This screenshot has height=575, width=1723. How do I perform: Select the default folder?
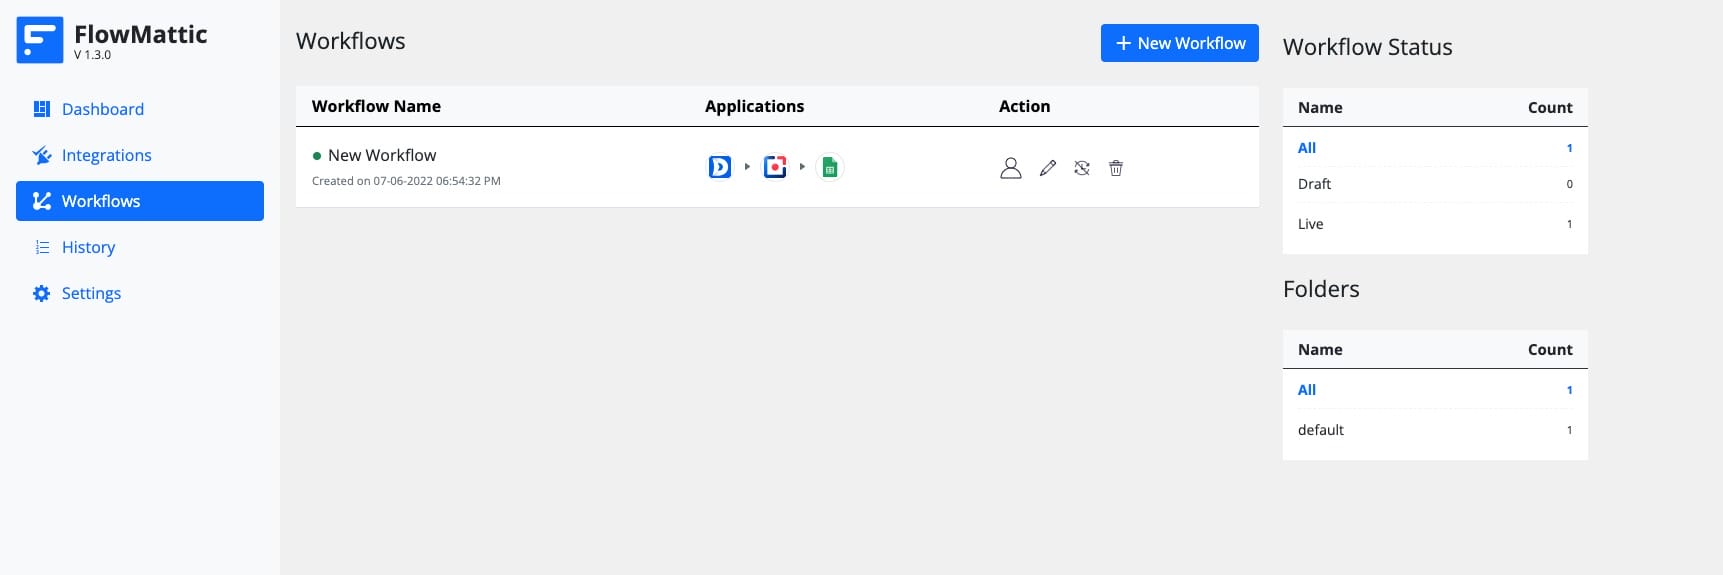1320,430
